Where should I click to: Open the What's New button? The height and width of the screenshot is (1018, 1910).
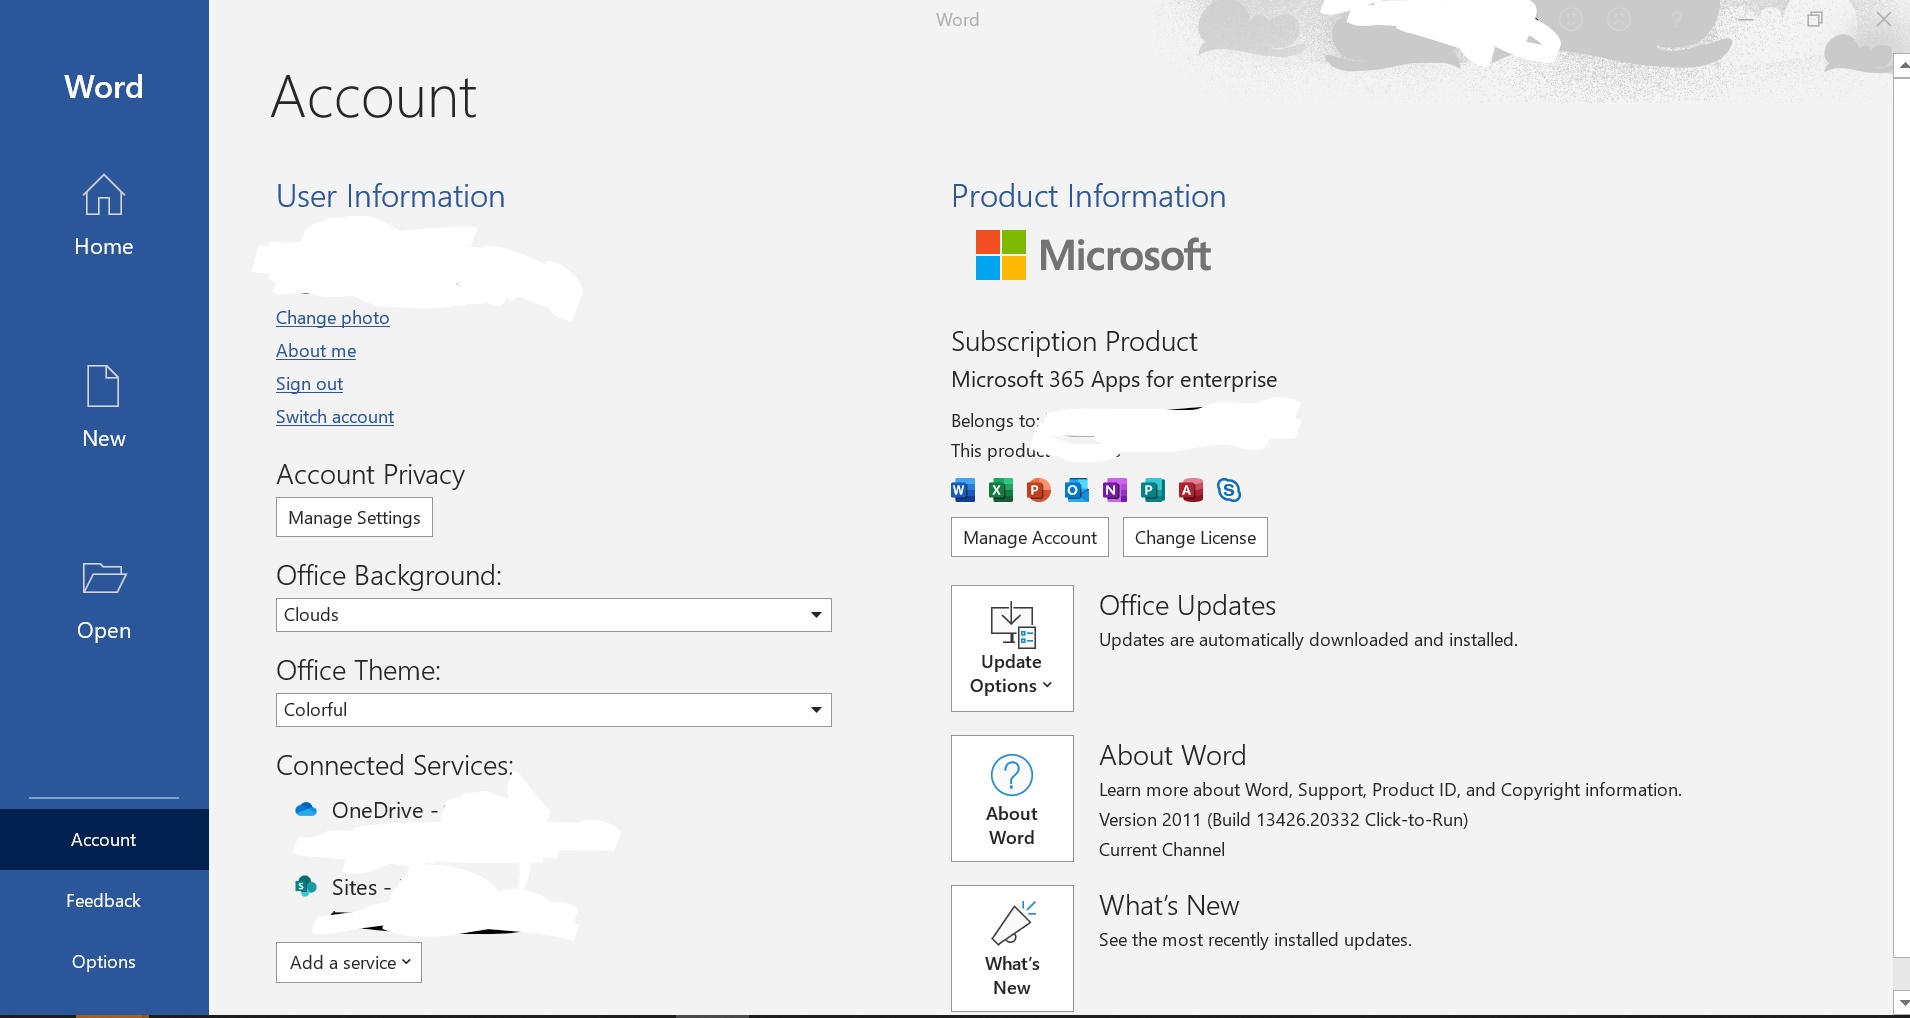tap(1012, 949)
